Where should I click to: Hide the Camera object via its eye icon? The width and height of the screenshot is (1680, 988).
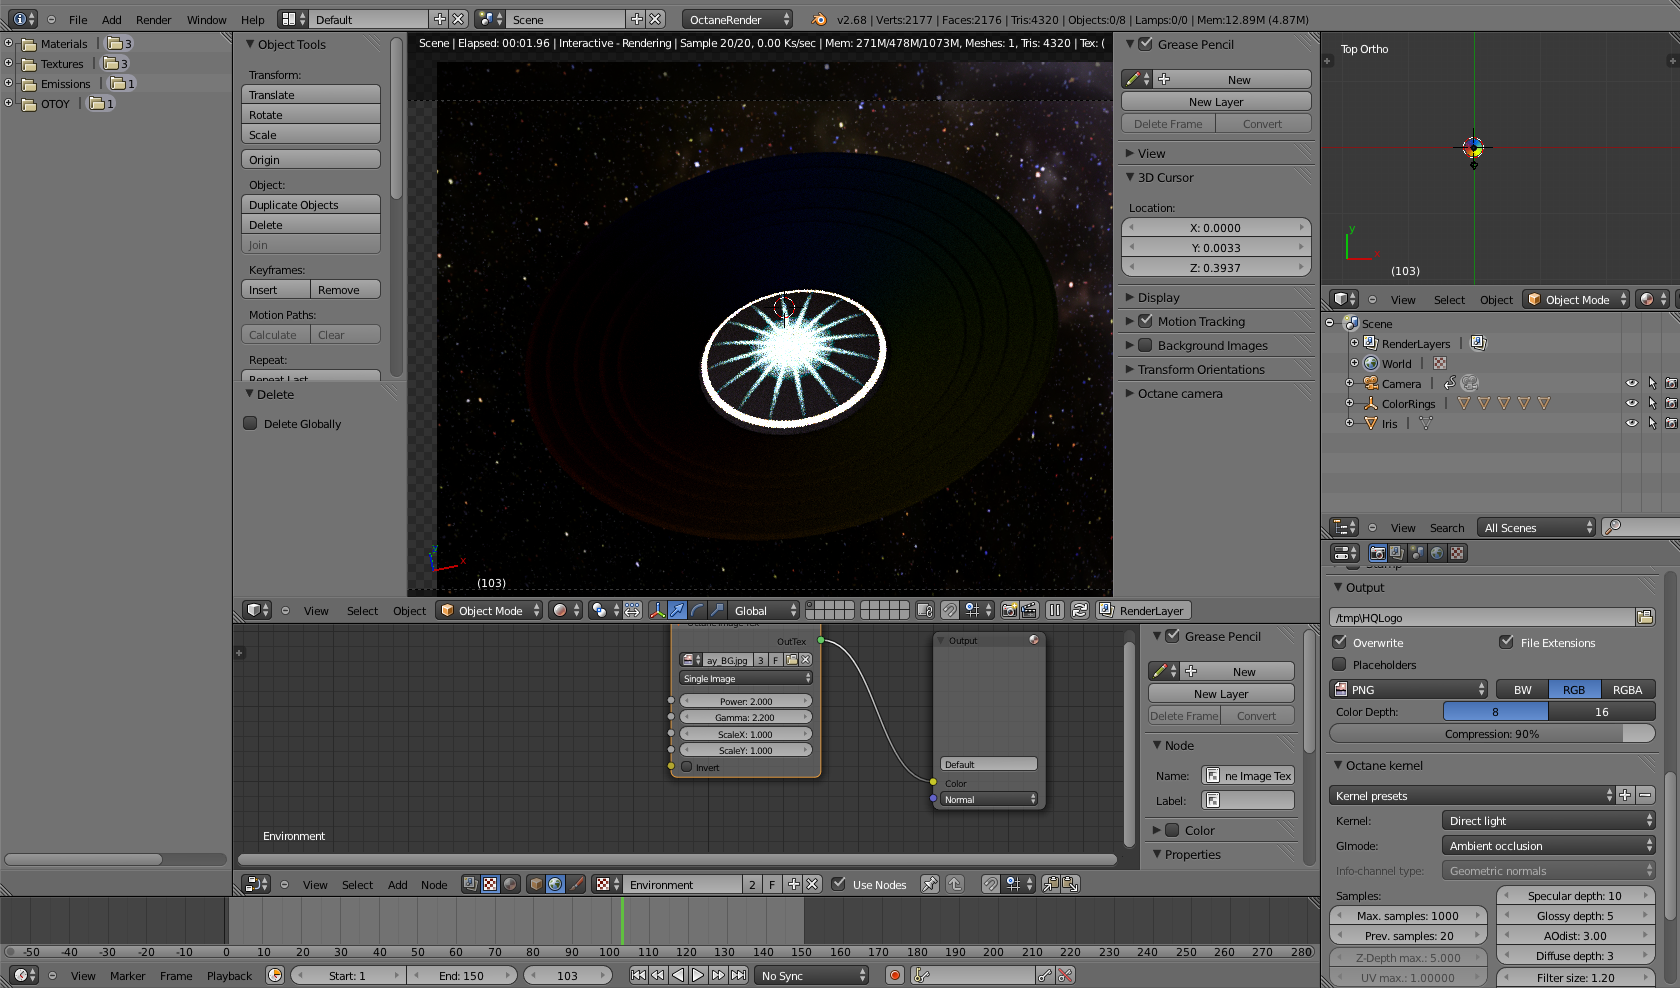click(x=1632, y=383)
